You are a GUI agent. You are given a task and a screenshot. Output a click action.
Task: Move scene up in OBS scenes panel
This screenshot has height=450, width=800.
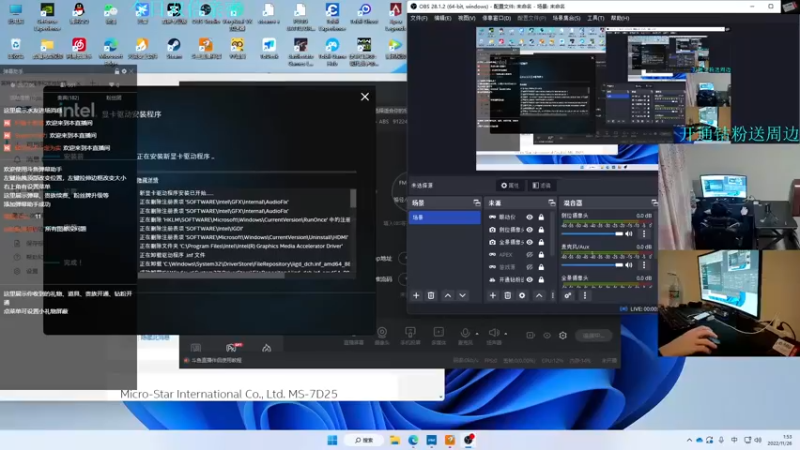pos(447,295)
